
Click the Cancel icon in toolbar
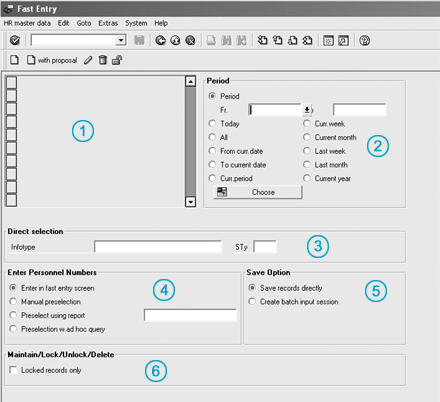[x=190, y=40]
